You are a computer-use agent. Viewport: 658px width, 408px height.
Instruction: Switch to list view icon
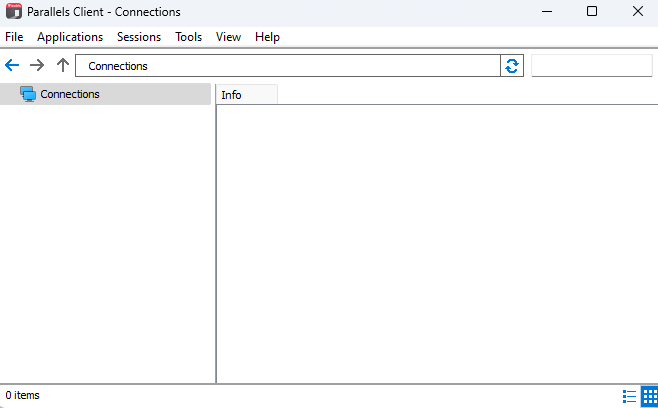pos(629,396)
